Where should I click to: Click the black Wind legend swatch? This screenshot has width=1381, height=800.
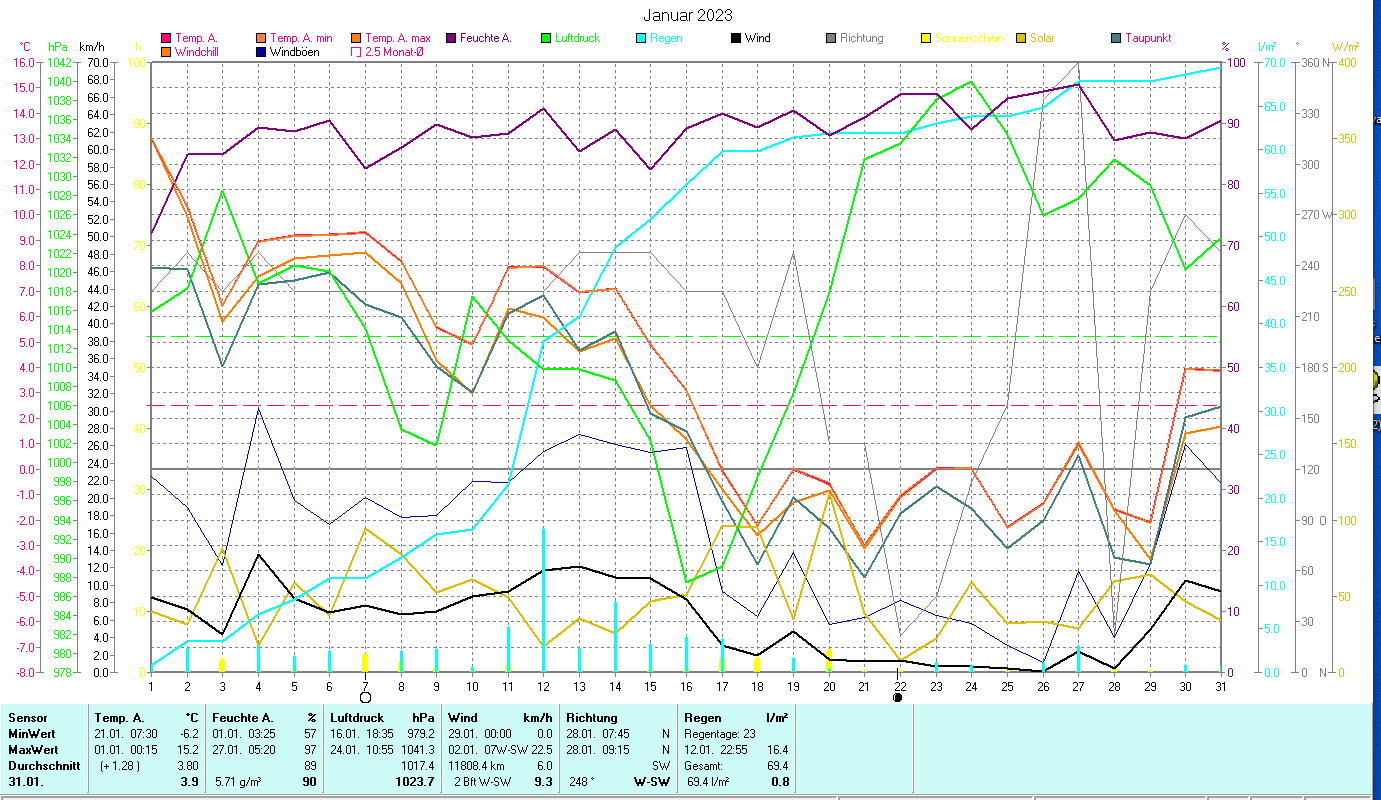click(735, 38)
